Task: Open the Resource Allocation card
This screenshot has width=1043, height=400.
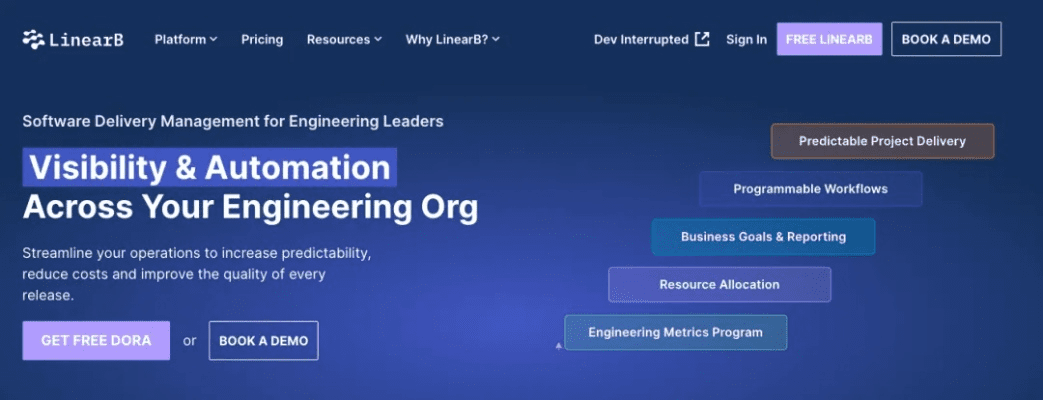Action: pos(719,285)
